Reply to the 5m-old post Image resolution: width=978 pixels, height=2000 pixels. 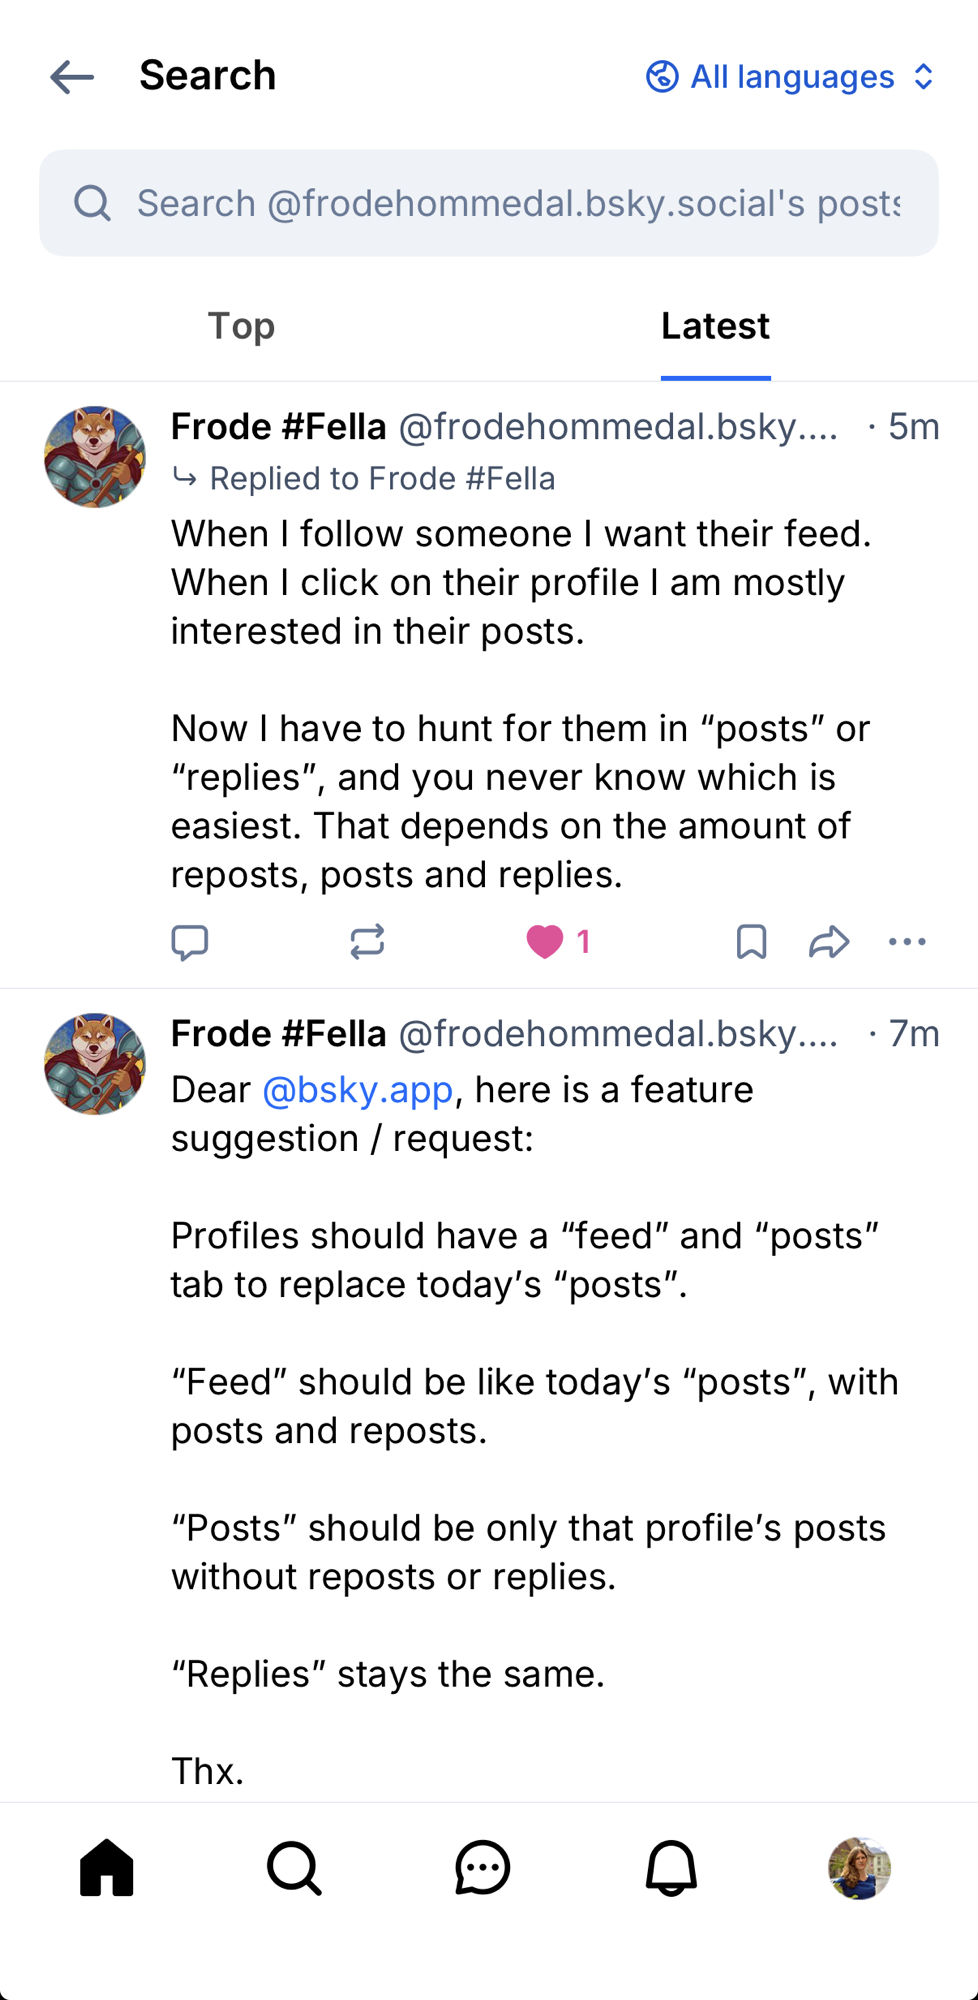point(189,942)
